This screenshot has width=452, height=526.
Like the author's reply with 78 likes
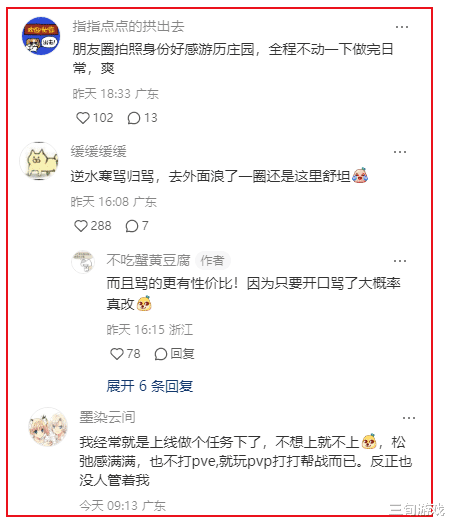point(117,354)
